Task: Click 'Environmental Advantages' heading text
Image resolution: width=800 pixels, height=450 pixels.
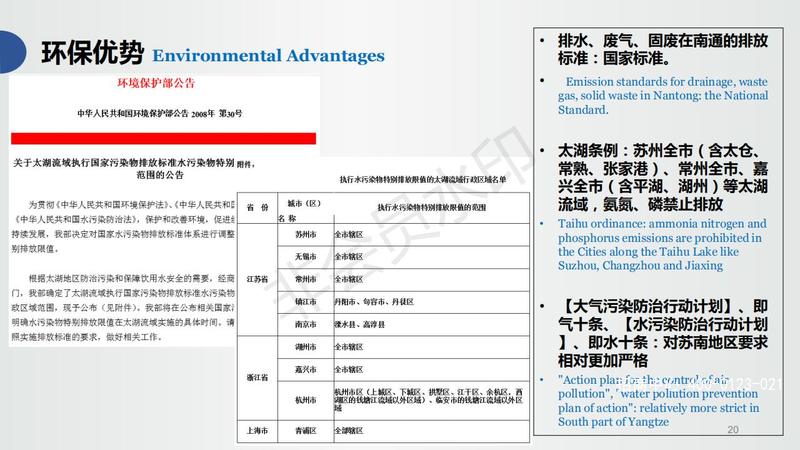Action: 268,56
